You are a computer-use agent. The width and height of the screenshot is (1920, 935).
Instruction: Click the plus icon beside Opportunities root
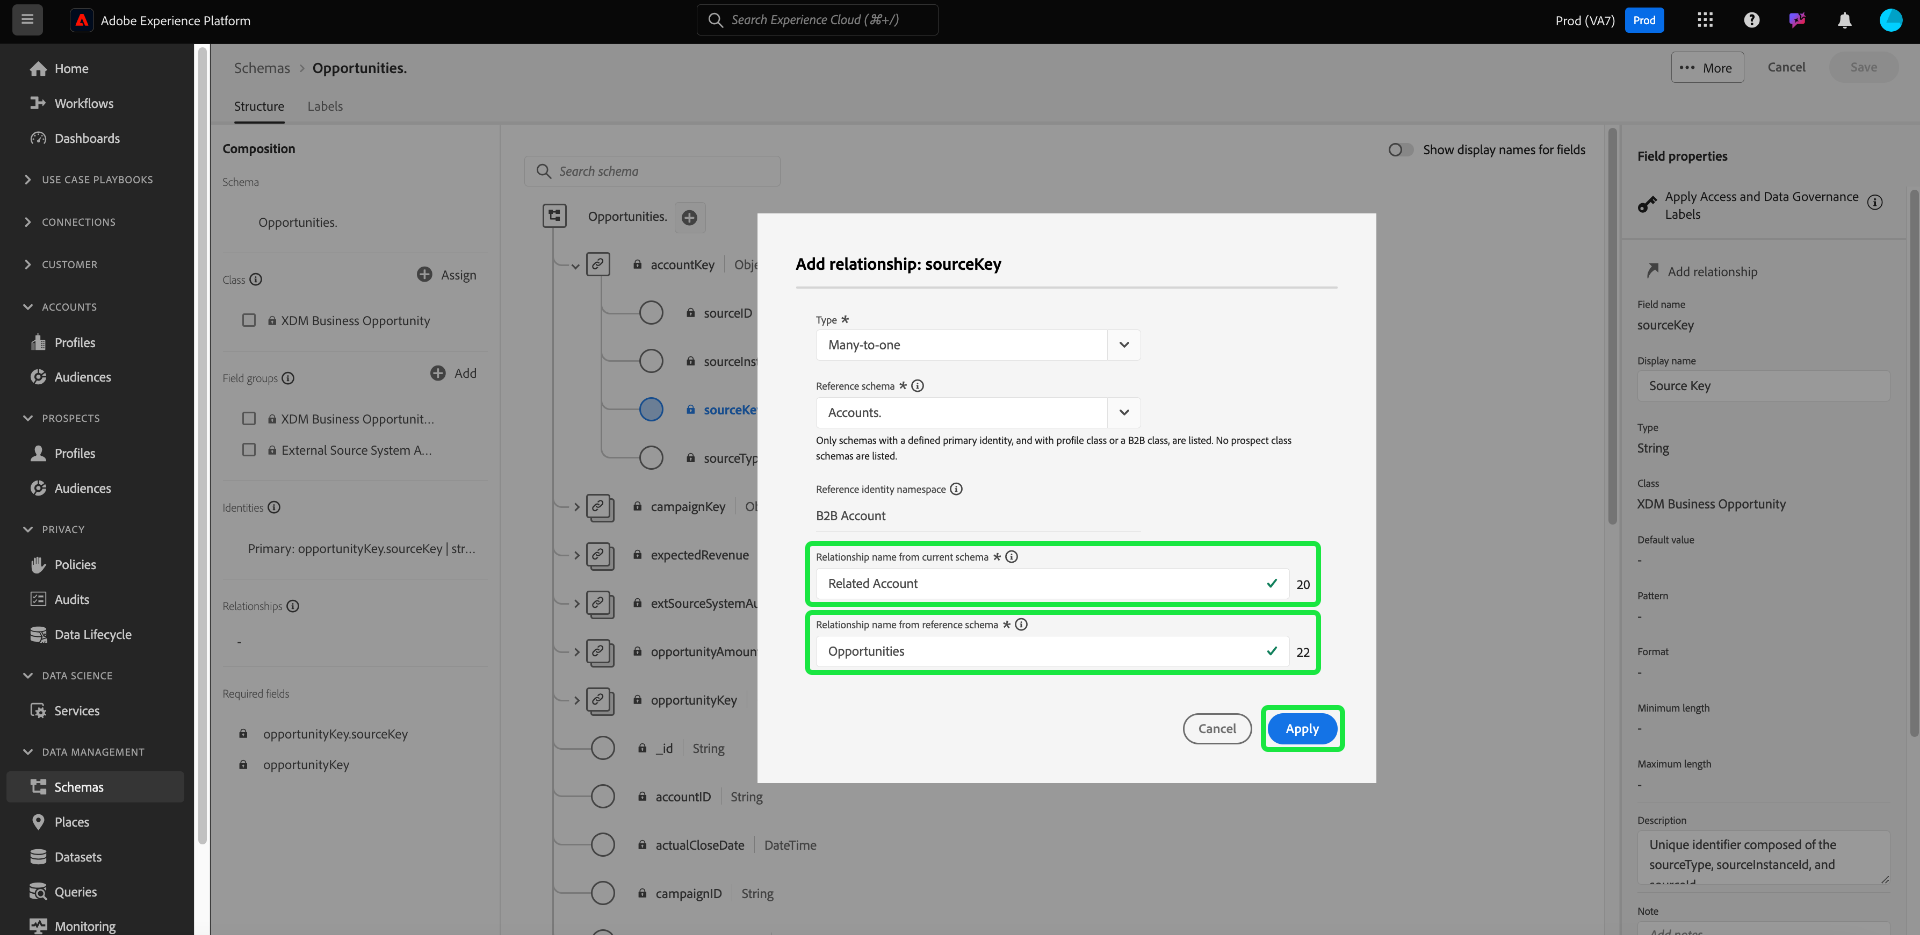tap(689, 217)
